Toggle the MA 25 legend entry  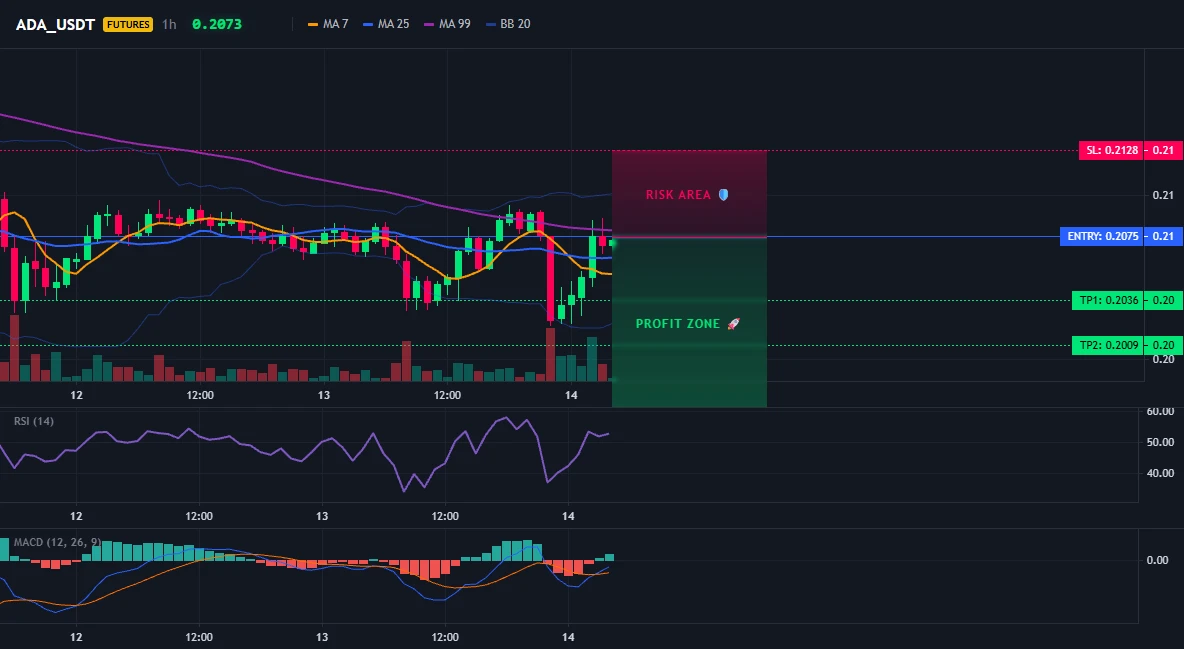[x=386, y=24]
